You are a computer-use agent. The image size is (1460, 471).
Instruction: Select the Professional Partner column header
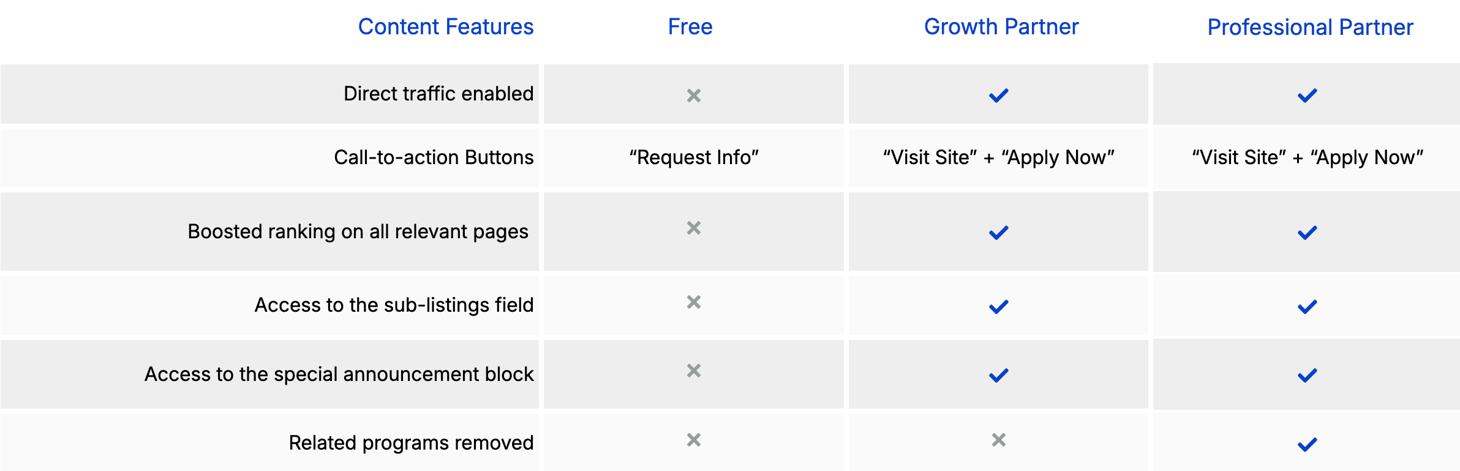click(x=1310, y=28)
